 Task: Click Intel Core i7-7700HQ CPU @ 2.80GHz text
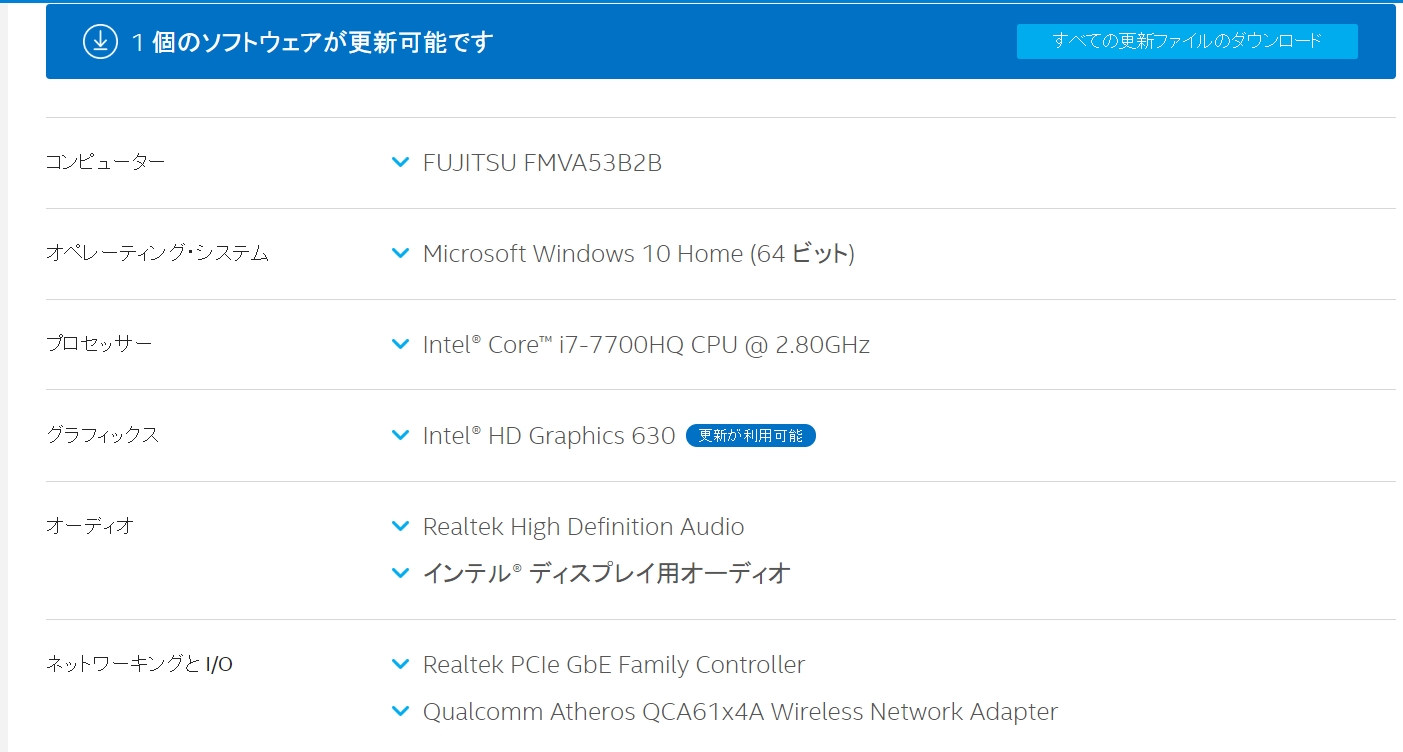[646, 345]
